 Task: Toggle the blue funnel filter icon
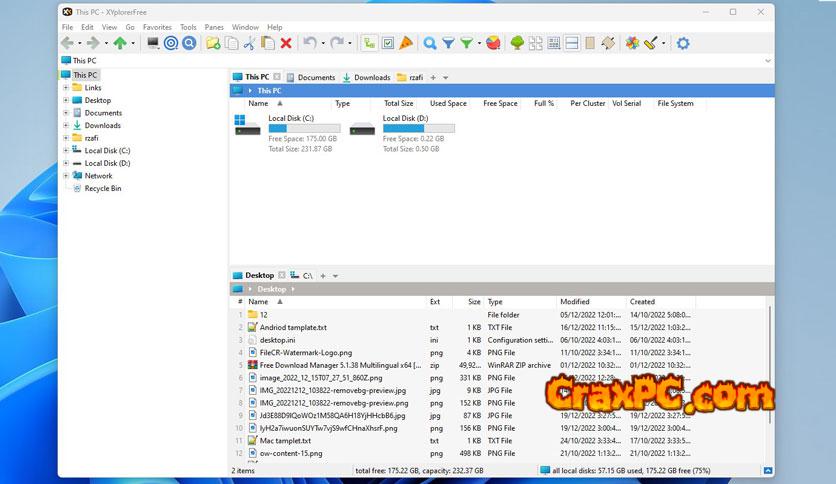coord(449,43)
